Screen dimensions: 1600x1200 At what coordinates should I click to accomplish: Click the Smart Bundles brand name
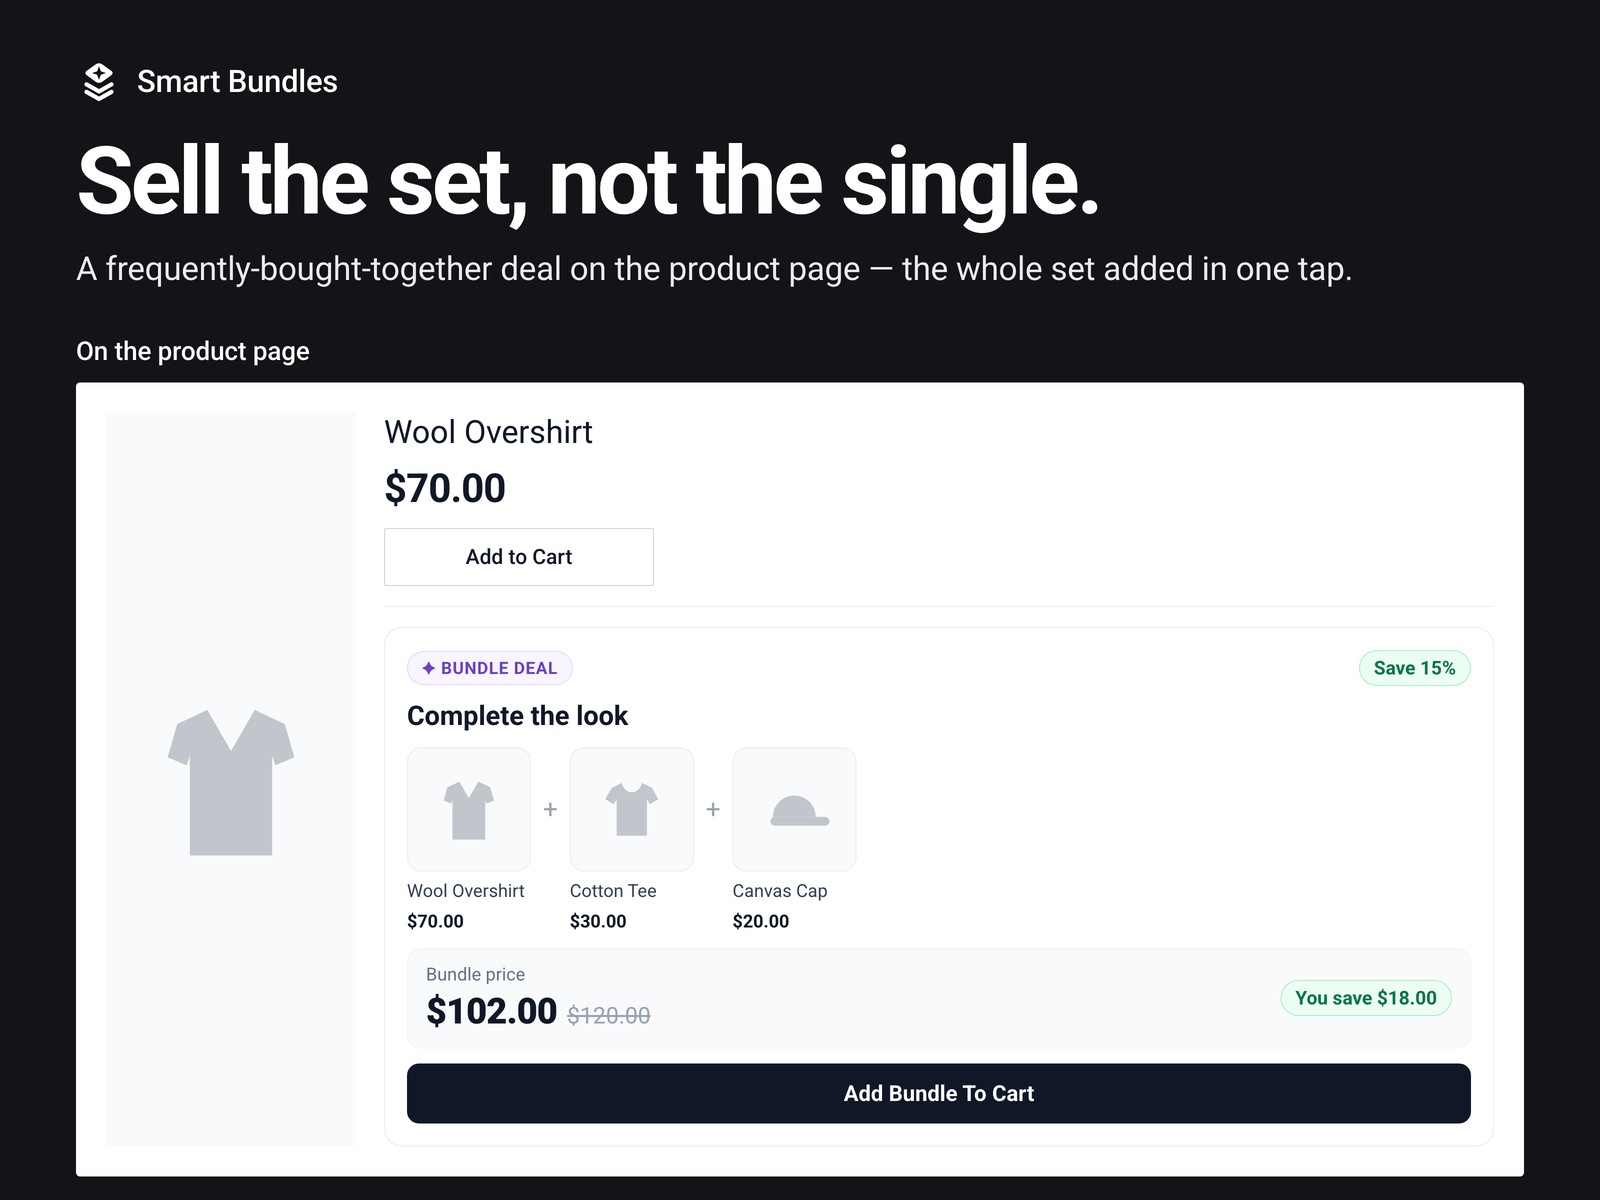point(237,82)
